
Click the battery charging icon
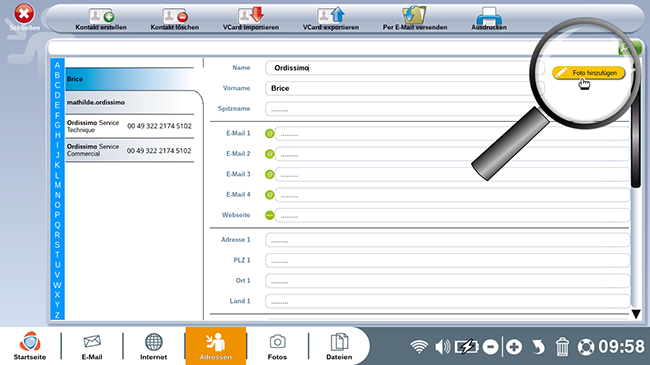pyautogui.click(x=467, y=347)
